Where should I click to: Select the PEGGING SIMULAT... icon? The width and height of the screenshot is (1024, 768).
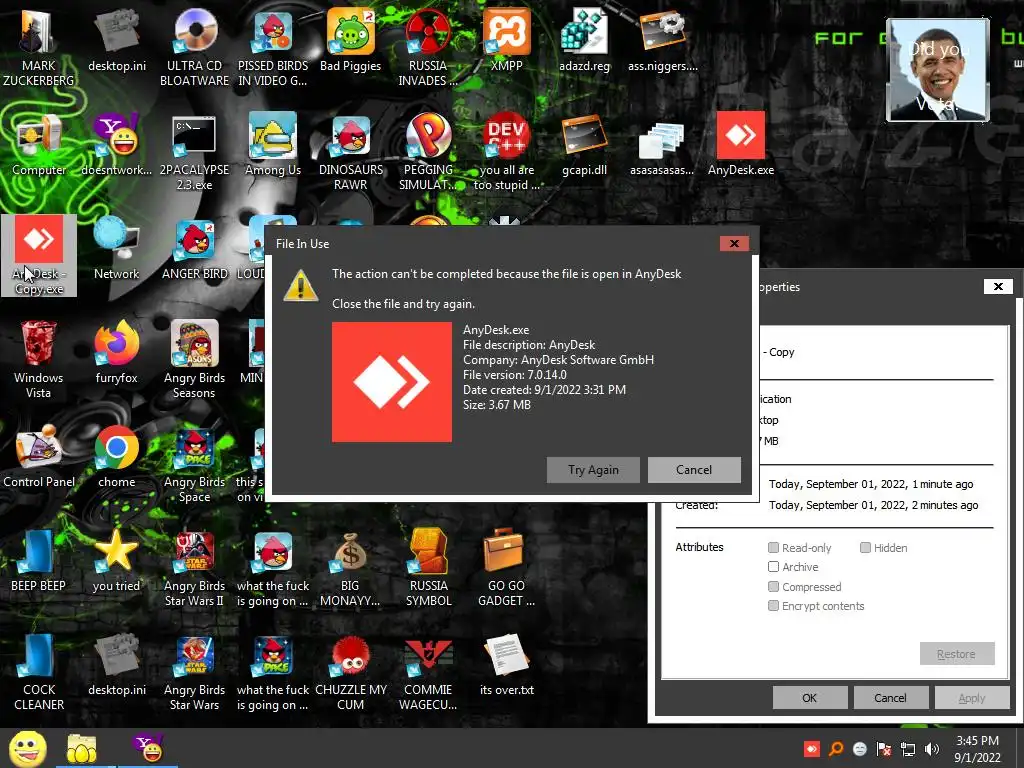428,152
